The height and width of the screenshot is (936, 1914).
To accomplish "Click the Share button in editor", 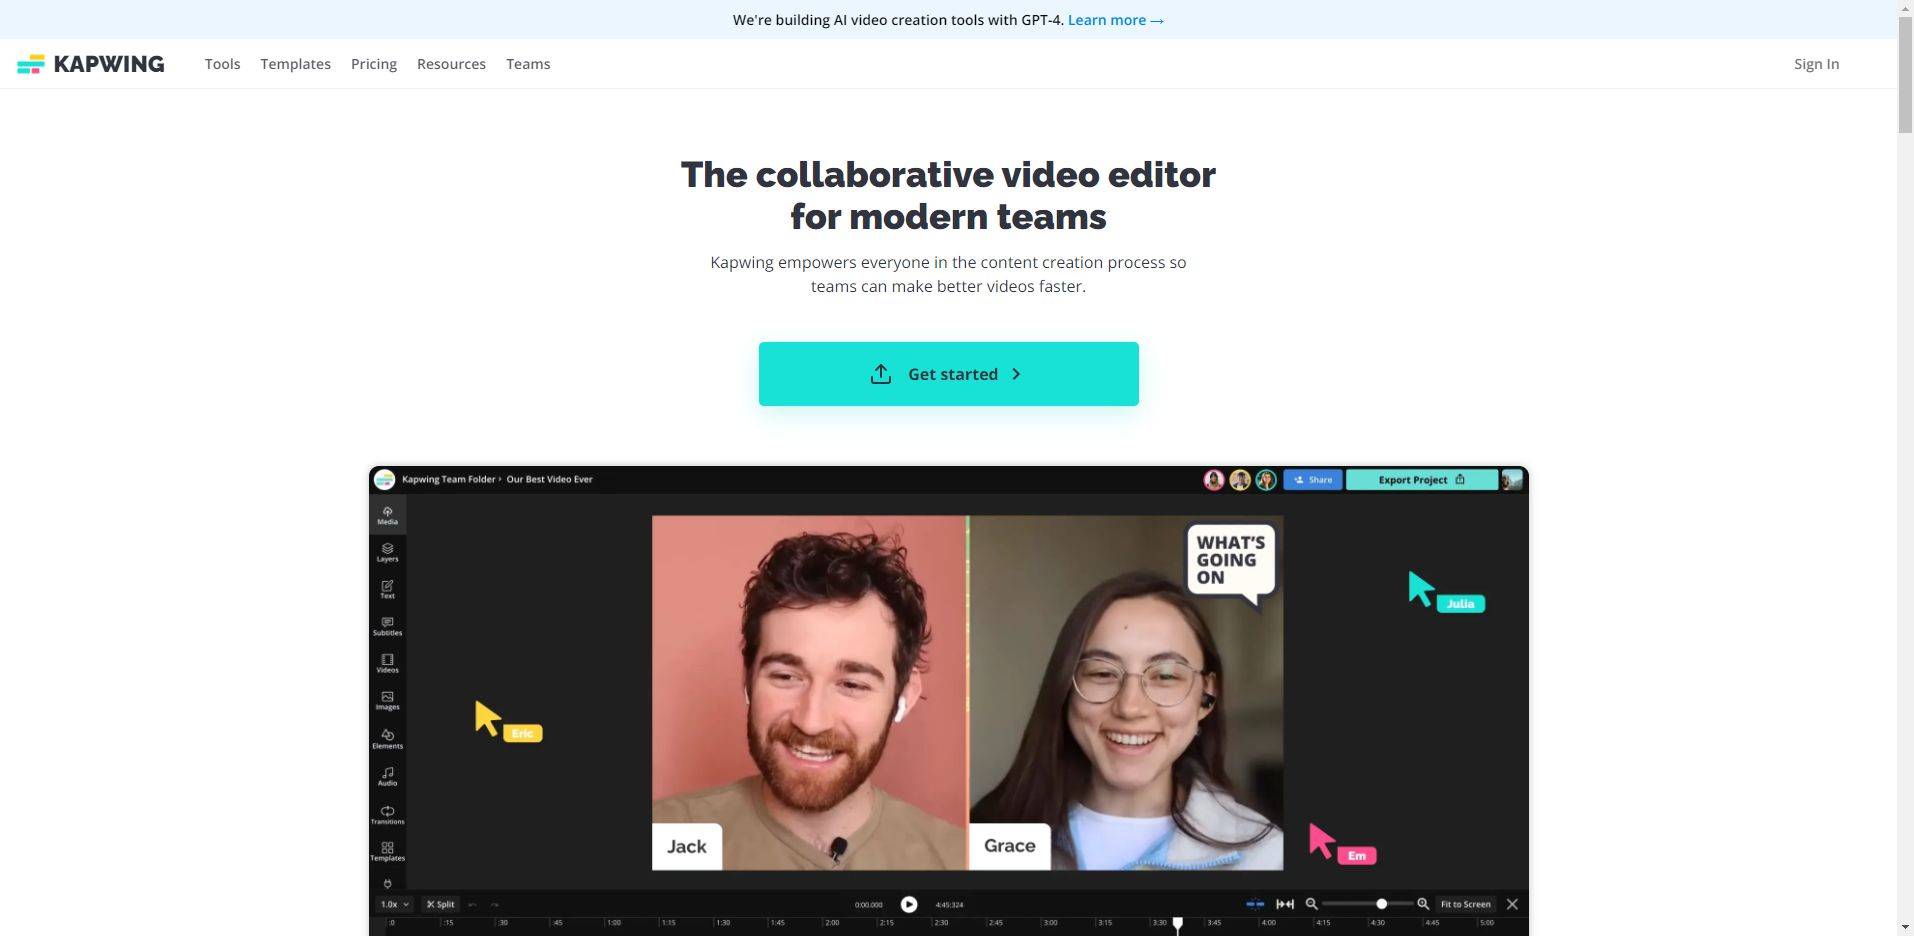I will click(1313, 480).
